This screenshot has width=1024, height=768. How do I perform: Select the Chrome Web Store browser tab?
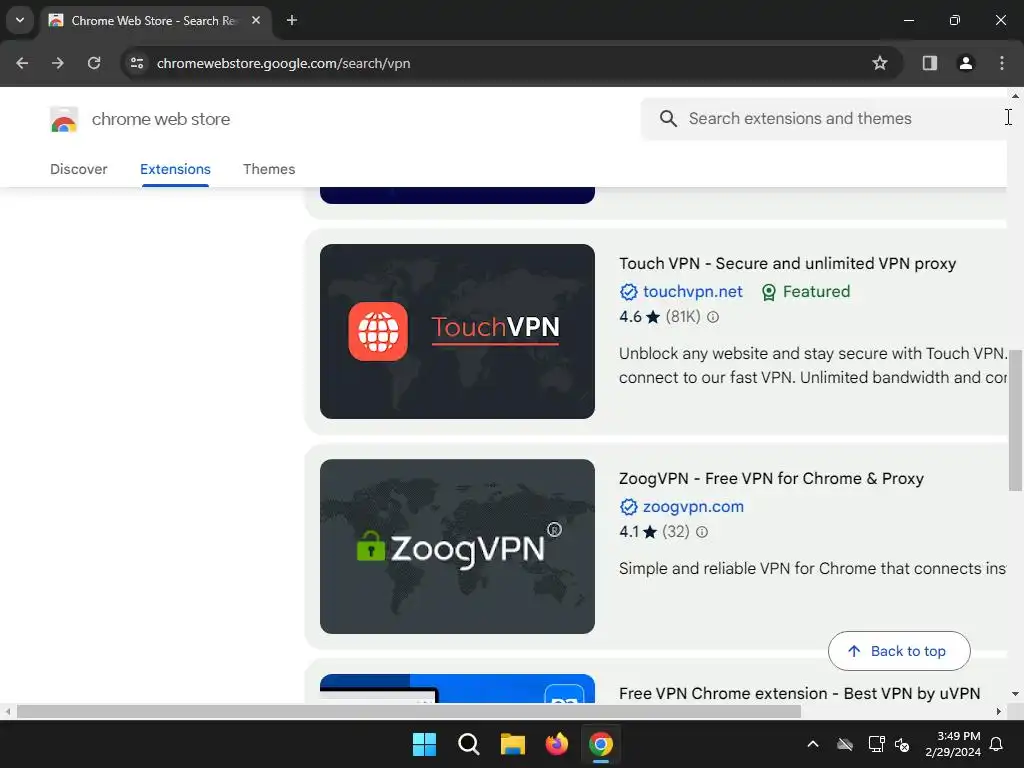pos(155,20)
